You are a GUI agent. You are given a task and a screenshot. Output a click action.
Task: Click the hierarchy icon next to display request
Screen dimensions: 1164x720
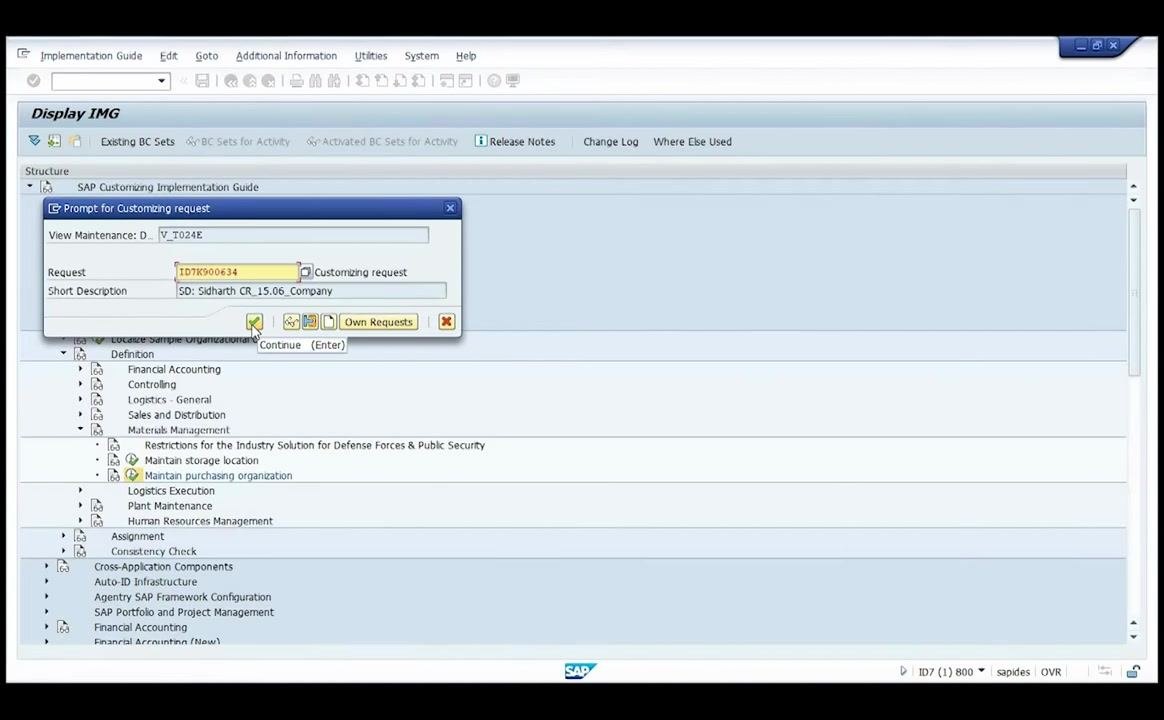point(310,321)
